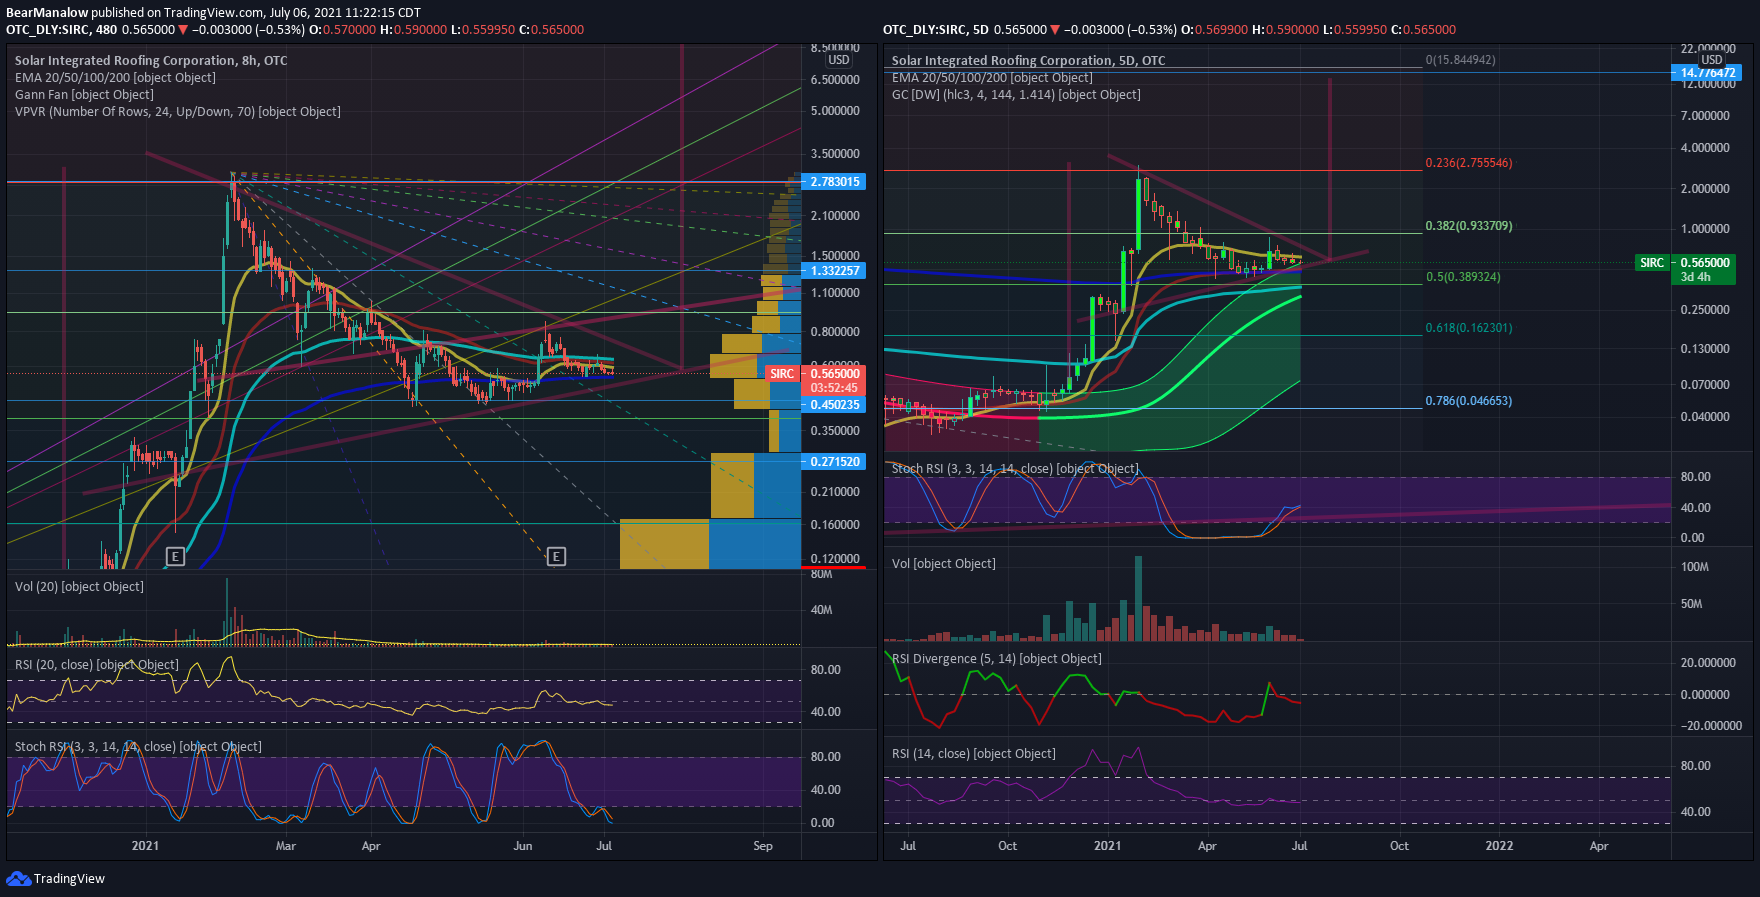Open the first earnings E marker near 2021

[175, 556]
